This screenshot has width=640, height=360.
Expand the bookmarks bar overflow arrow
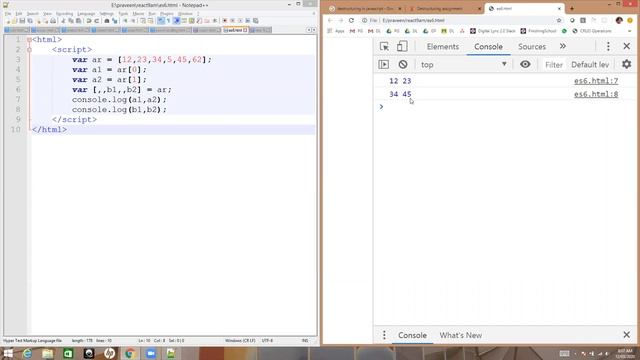click(630, 31)
